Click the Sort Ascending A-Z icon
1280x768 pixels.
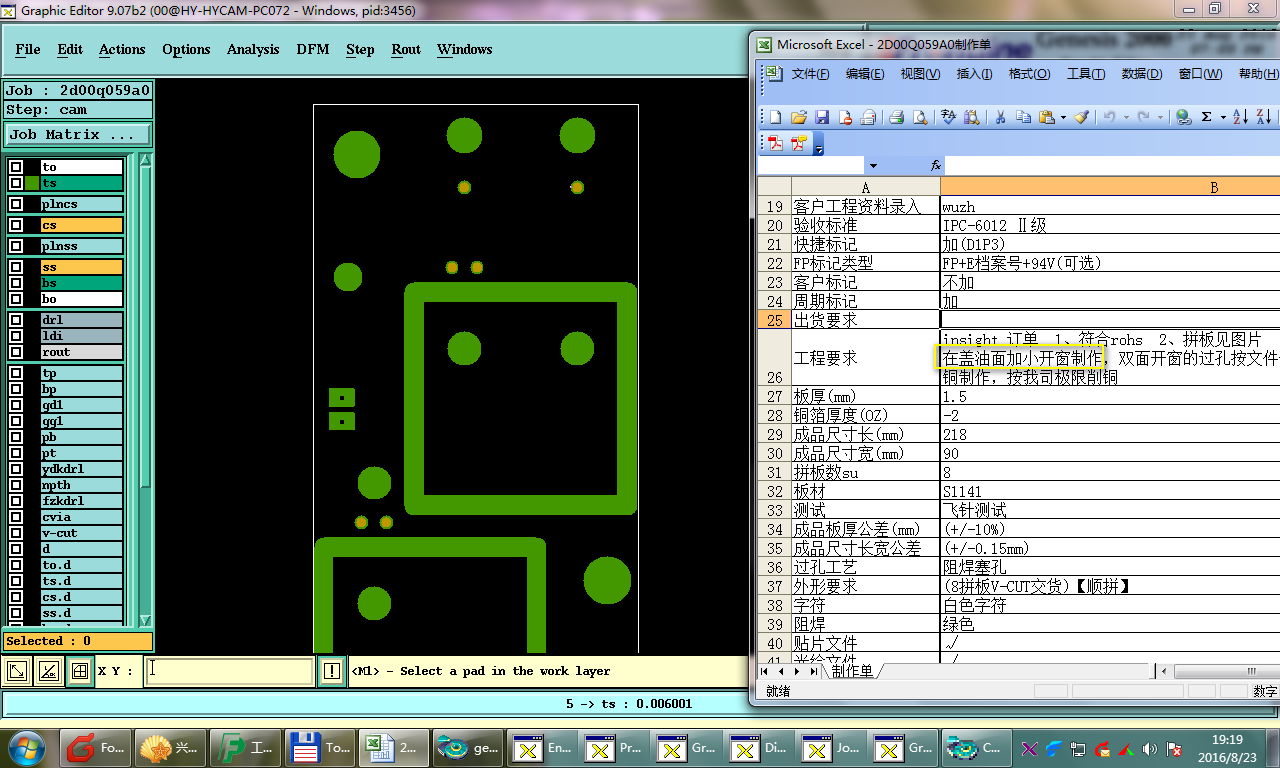point(1240,117)
